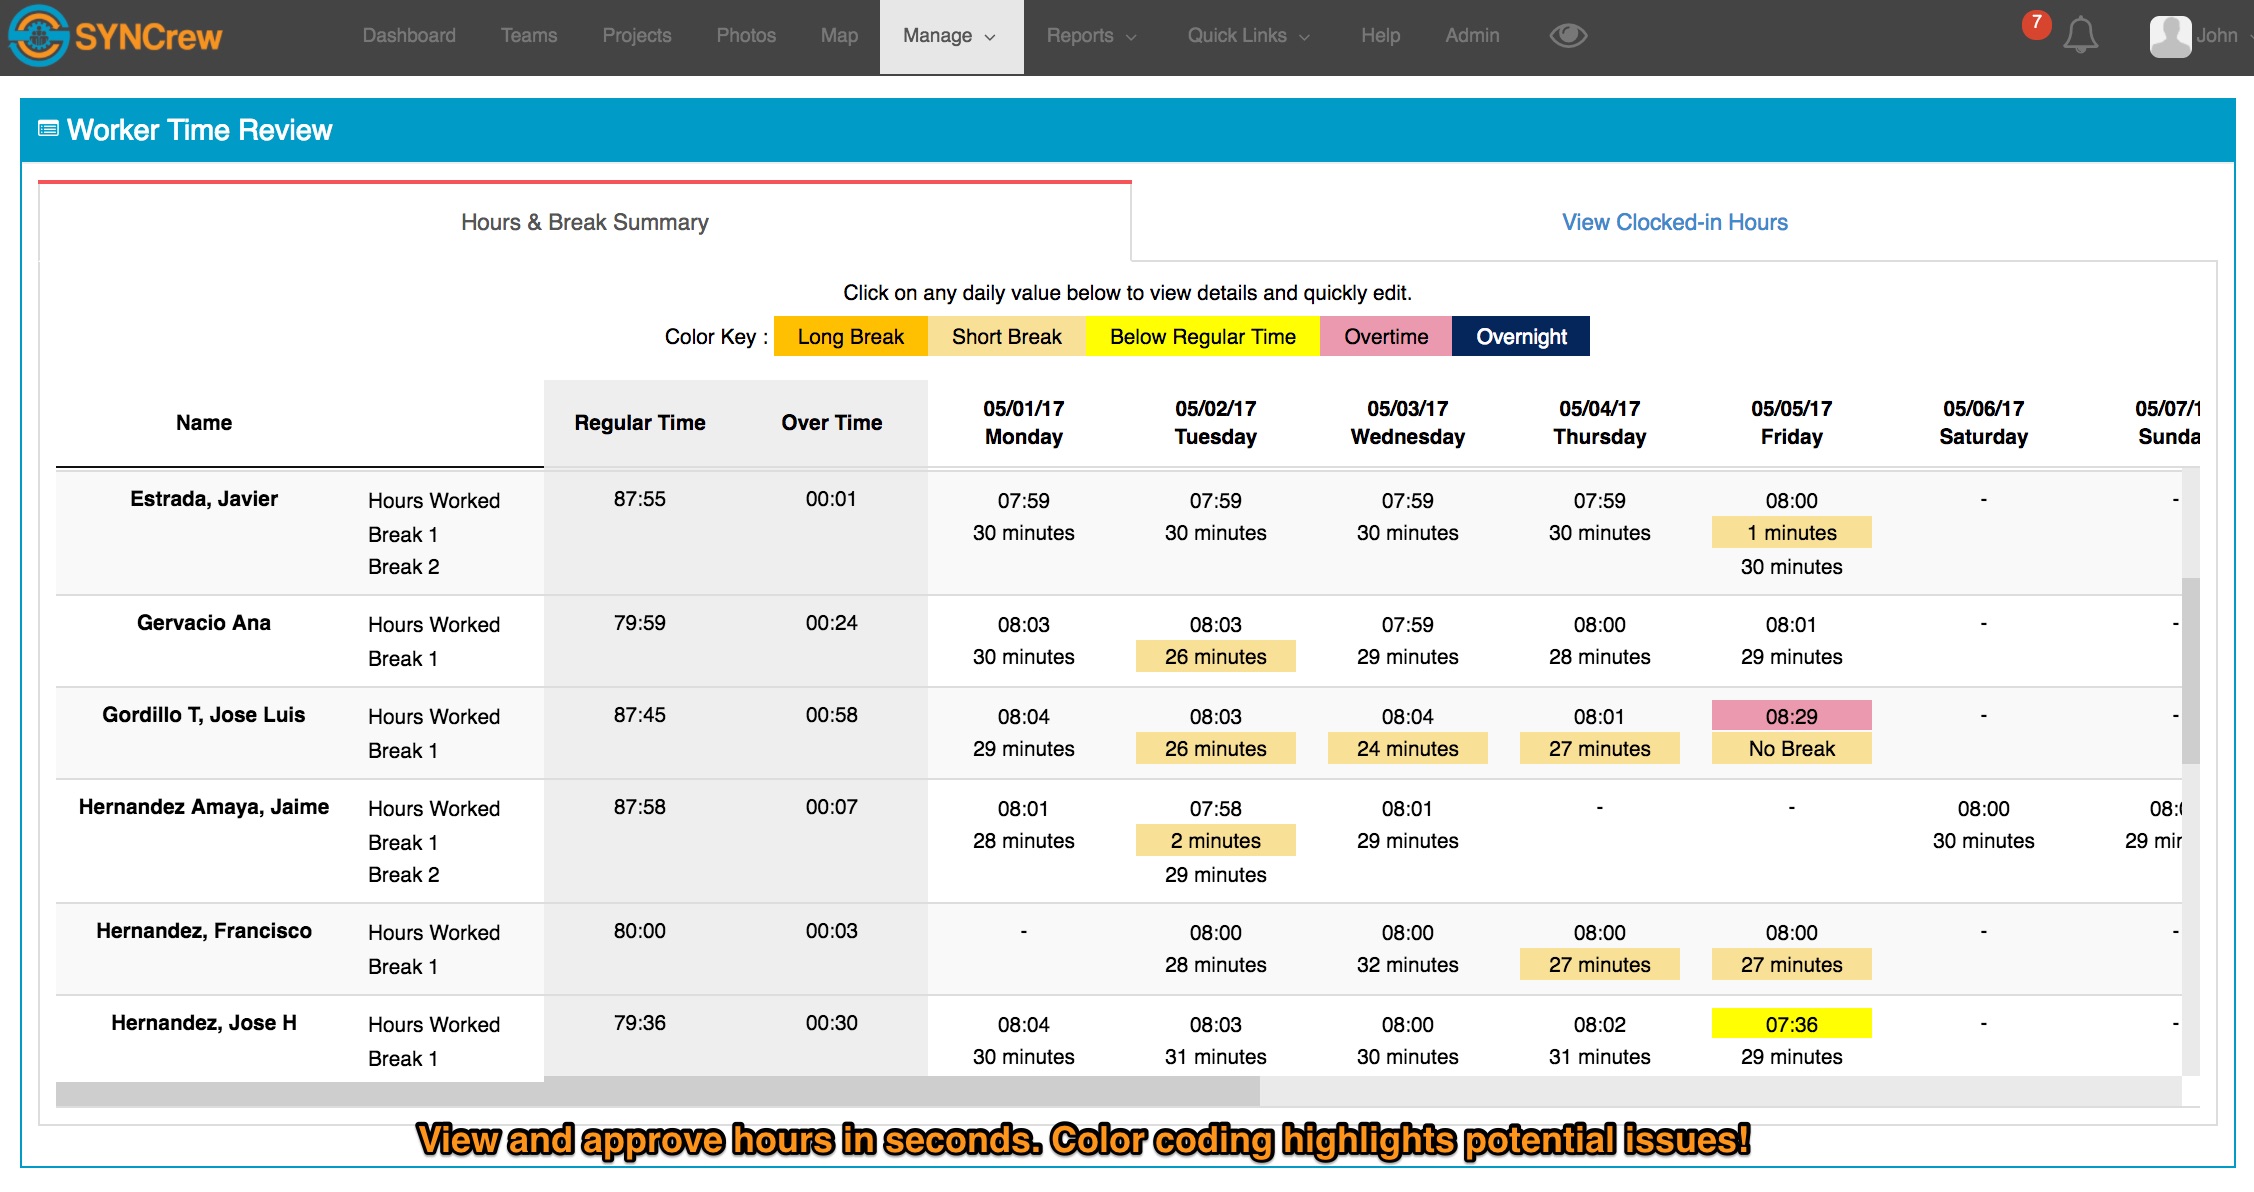Open Gordillo's Friday 08:29 overtime value
Image resolution: width=2254 pixels, height=1192 pixels.
click(1791, 716)
